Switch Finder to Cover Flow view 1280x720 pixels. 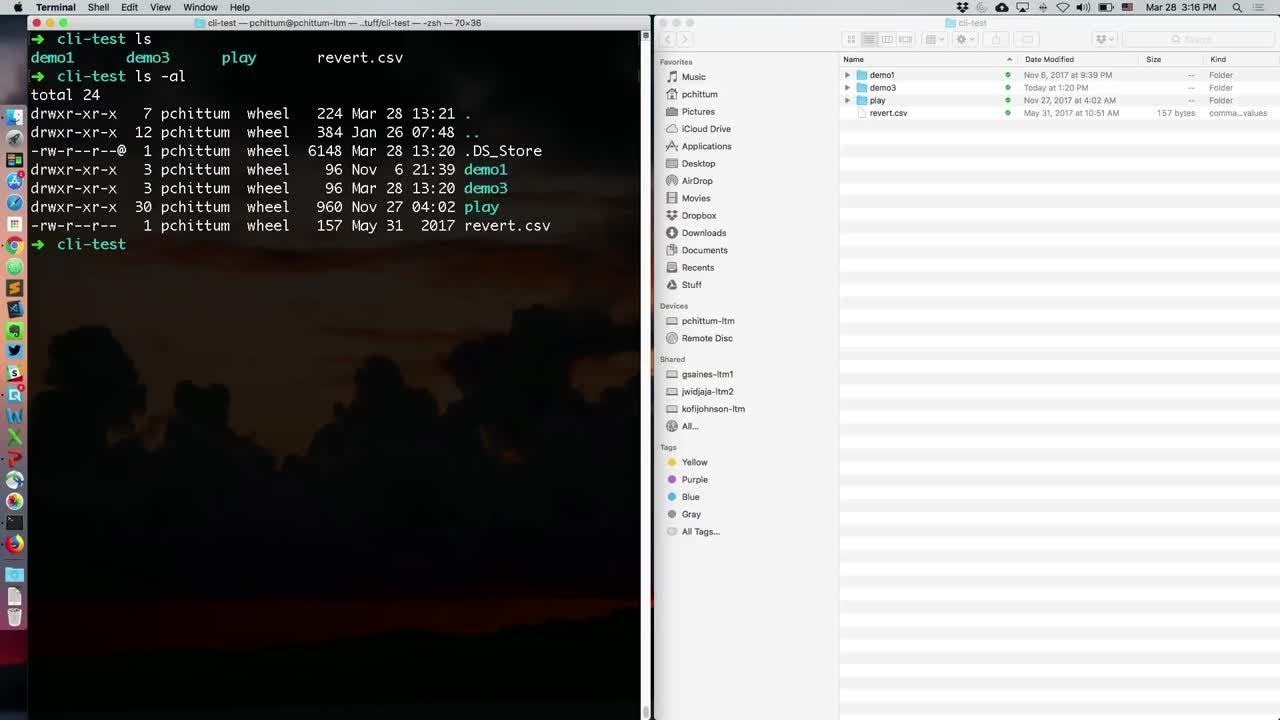click(x=905, y=39)
